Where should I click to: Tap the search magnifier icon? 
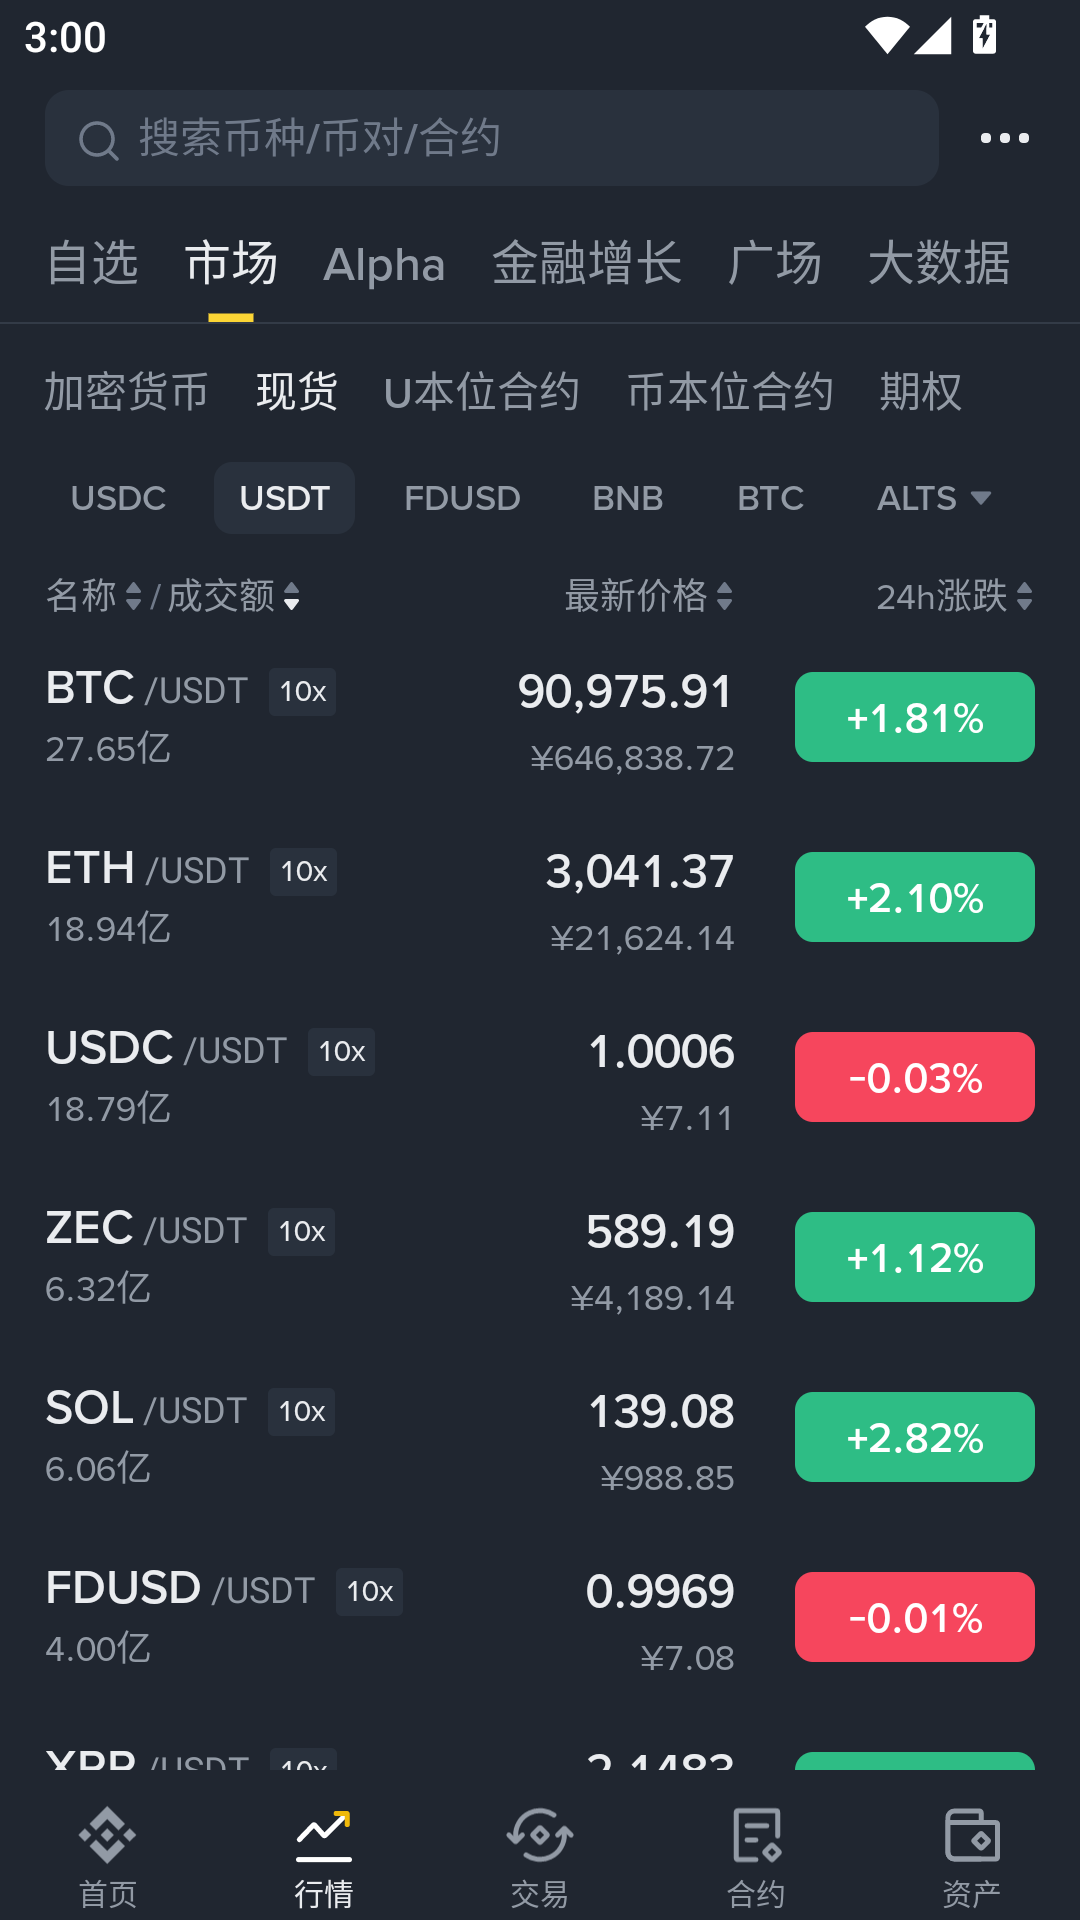tap(98, 140)
